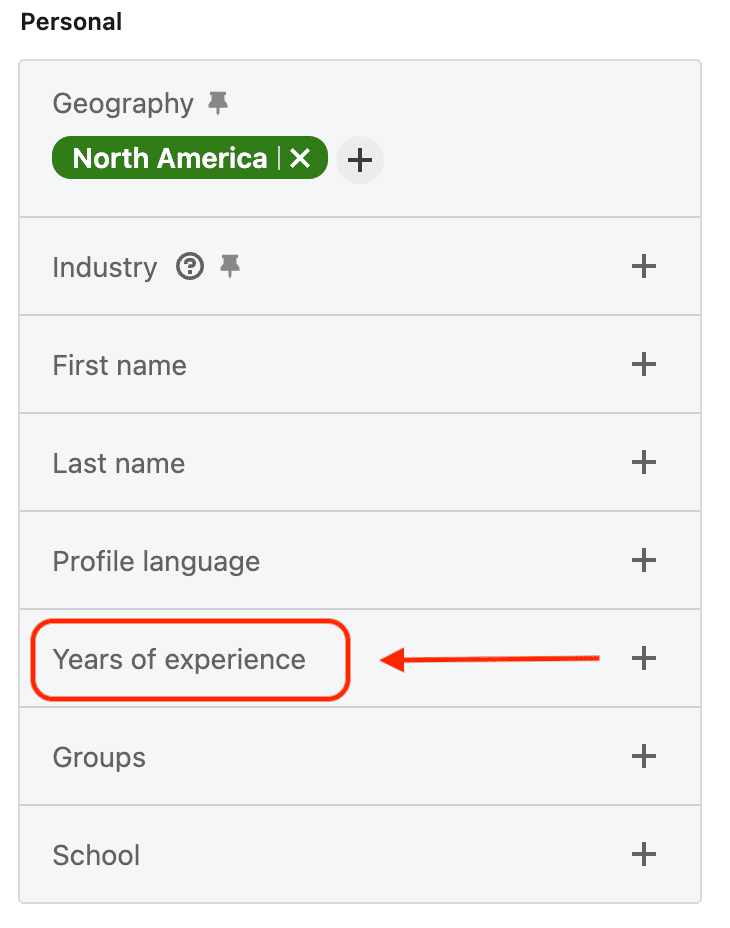Open the School filter row

[x=96, y=856]
